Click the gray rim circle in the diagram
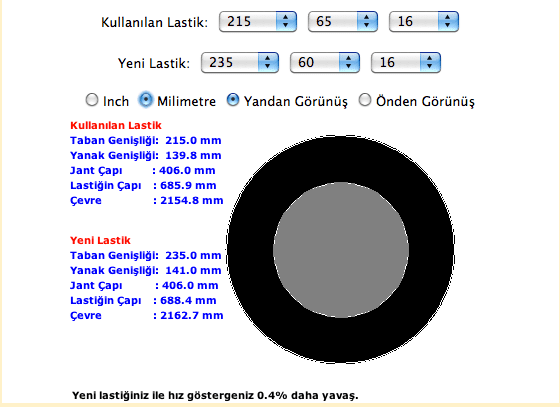Viewport: 560px width, 407px height. point(341,250)
